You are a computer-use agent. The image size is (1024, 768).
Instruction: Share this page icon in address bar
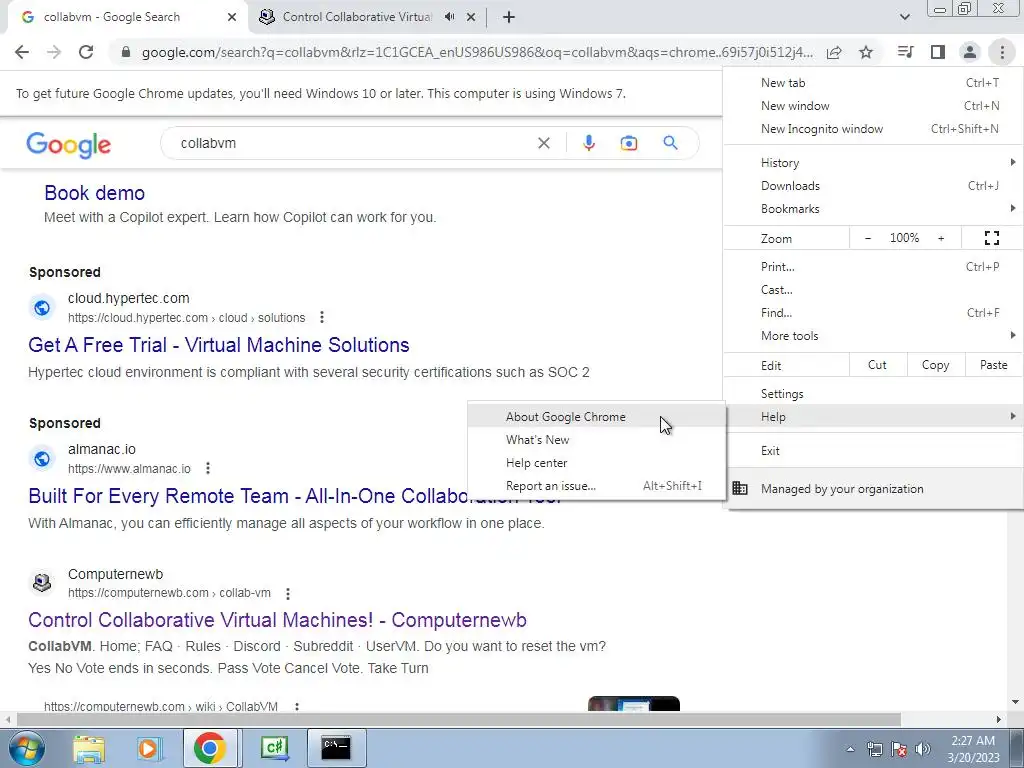(x=834, y=52)
